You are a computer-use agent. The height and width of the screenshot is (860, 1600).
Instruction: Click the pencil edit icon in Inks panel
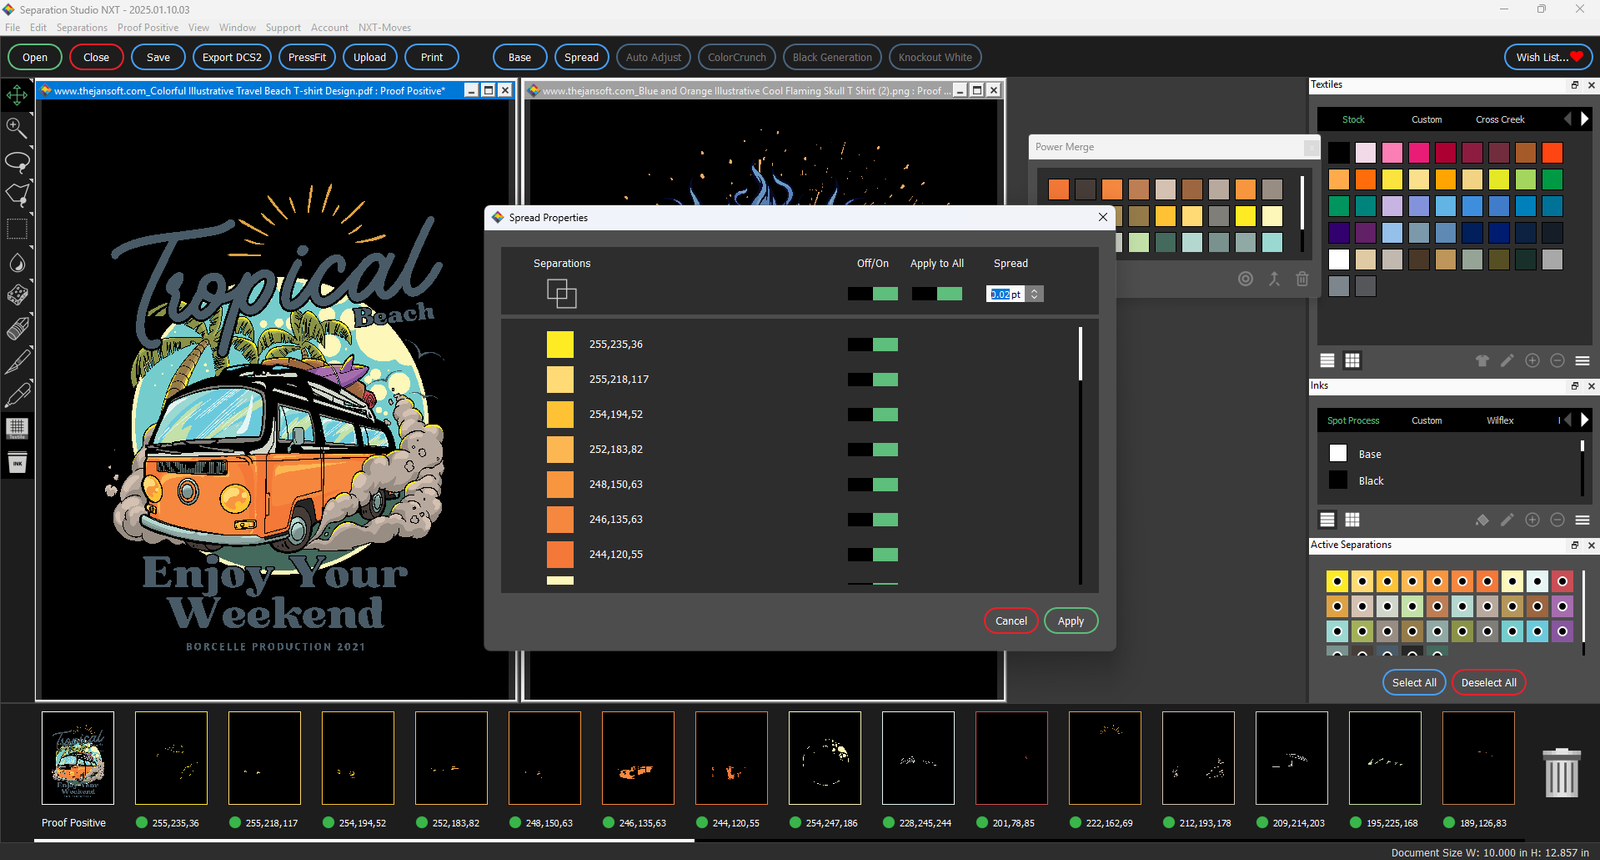click(x=1507, y=519)
